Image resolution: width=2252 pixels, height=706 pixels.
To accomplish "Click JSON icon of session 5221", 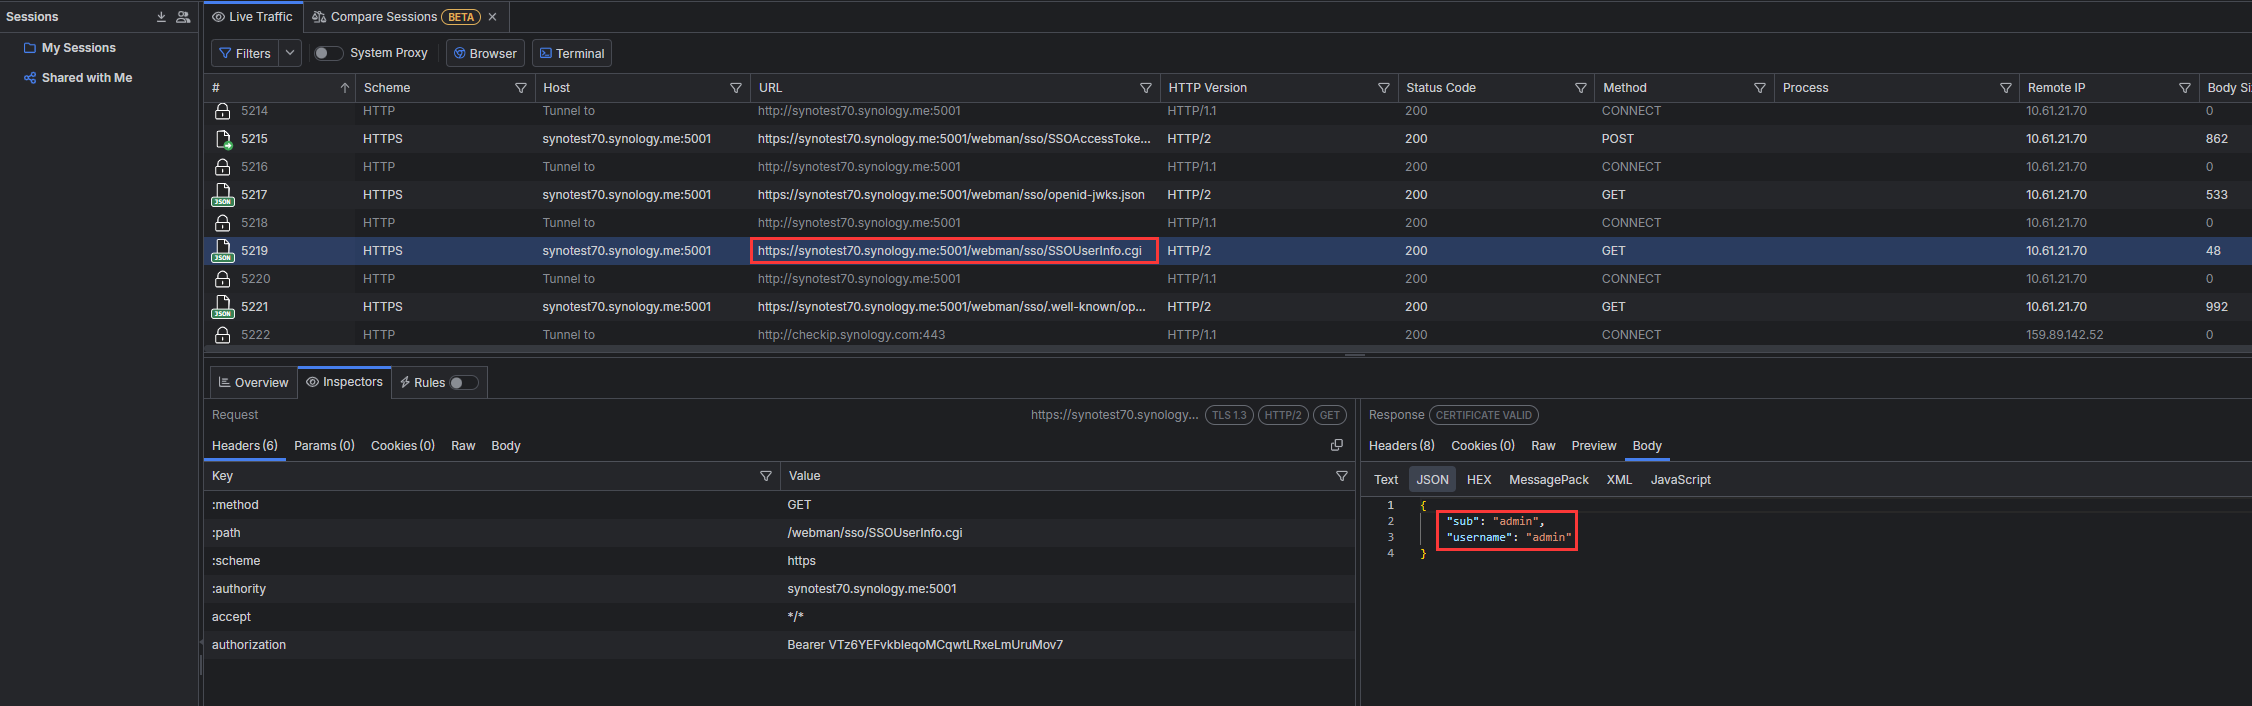I will [x=223, y=307].
